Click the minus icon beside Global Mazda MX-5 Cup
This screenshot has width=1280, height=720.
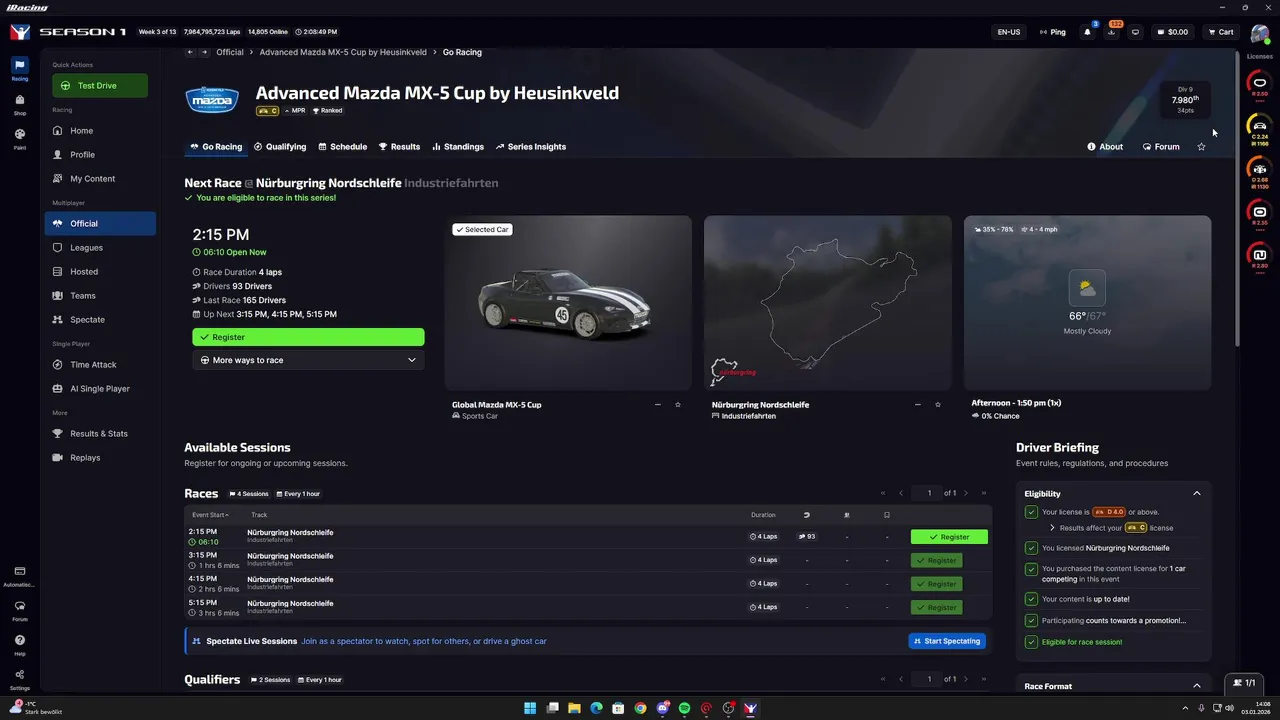657,405
